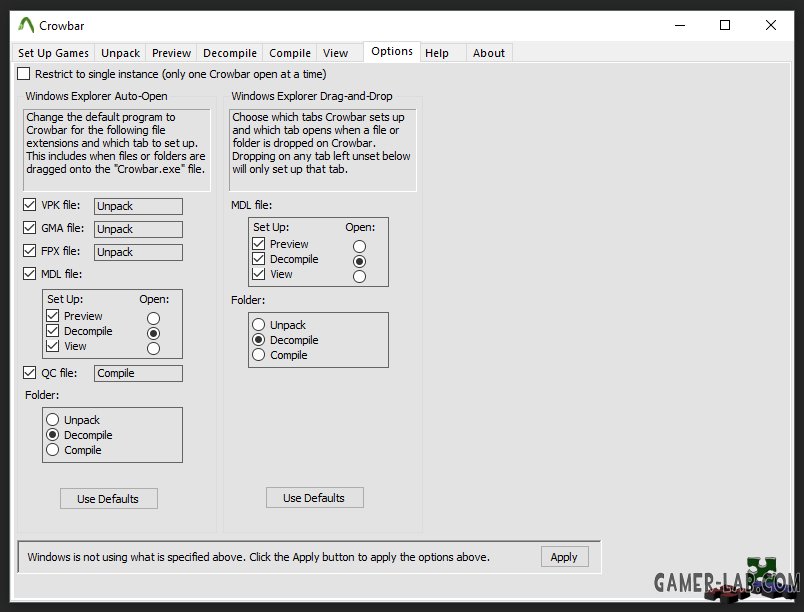
Task: Toggle Drag-and-Drop MDL View set up checkbox
Action: tap(258, 274)
